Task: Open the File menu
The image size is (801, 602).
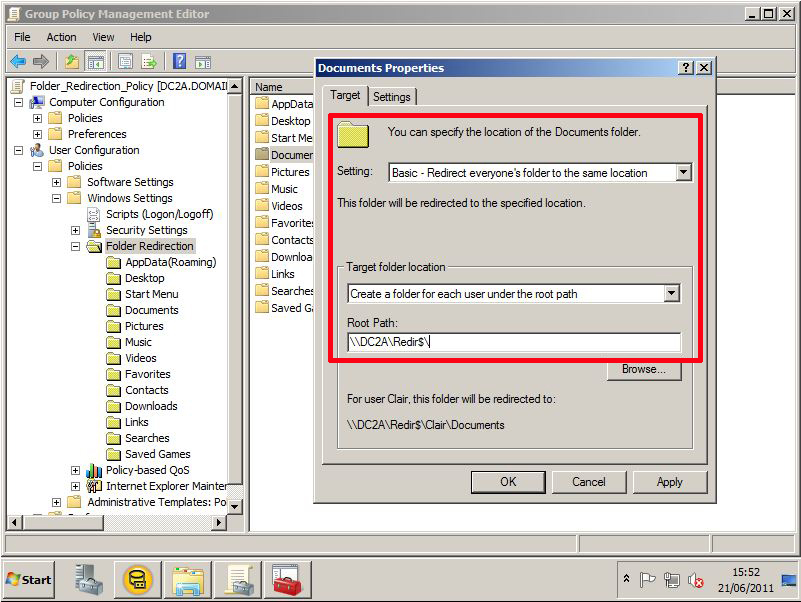Action: 22,37
